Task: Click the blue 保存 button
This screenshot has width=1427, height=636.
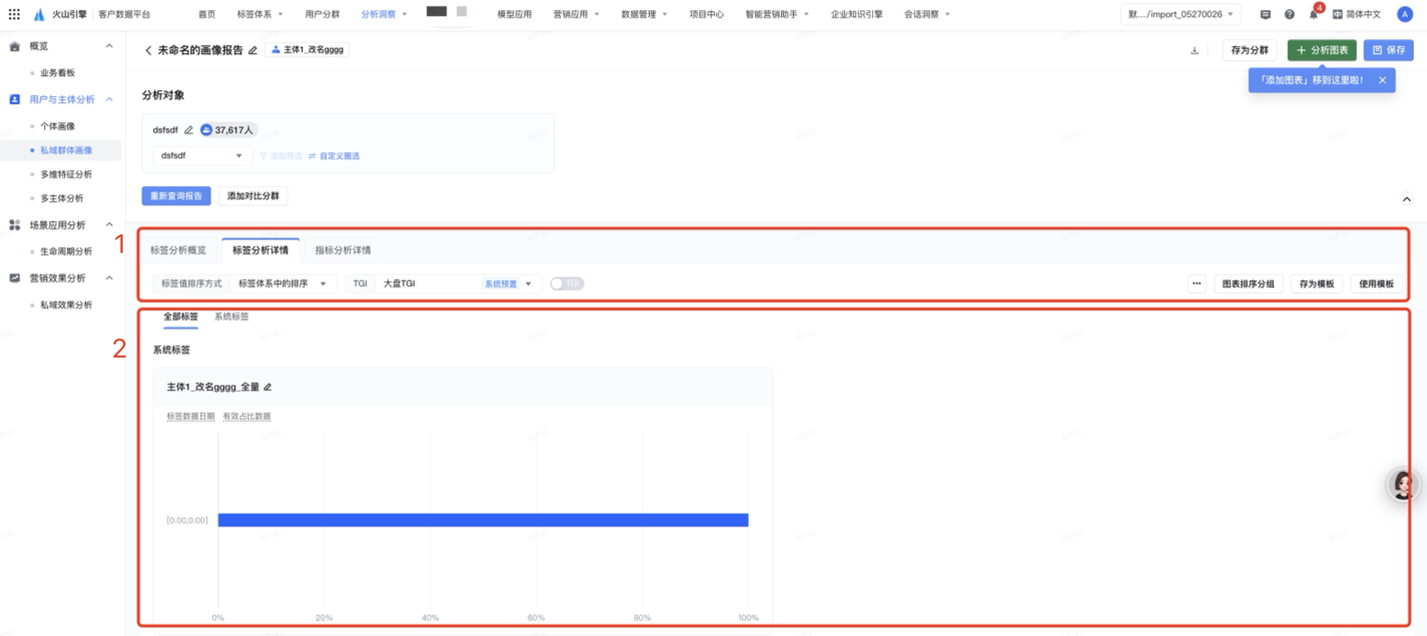Action: [1388, 50]
